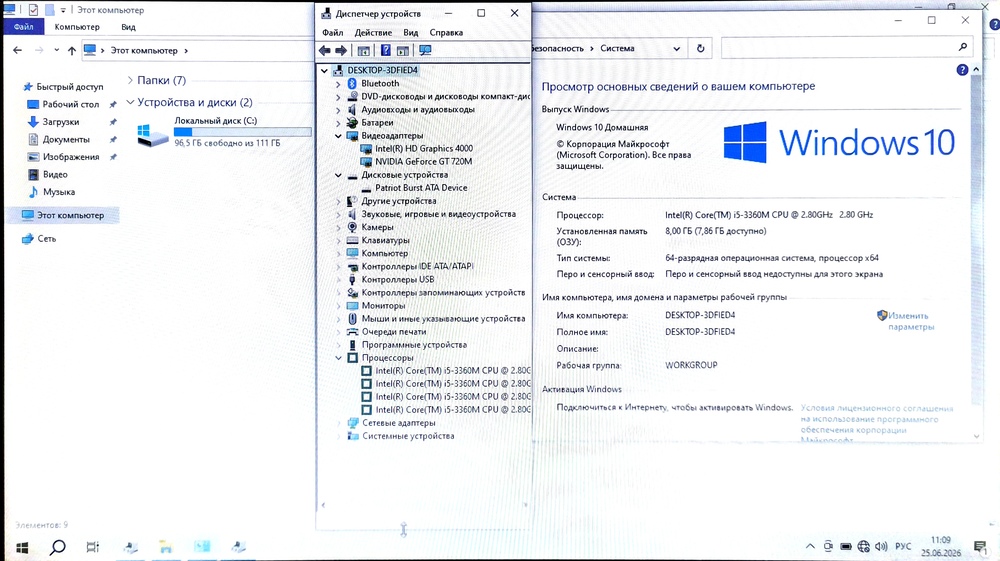
Task: Click the Камеры category icon
Action: pos(352,227)
